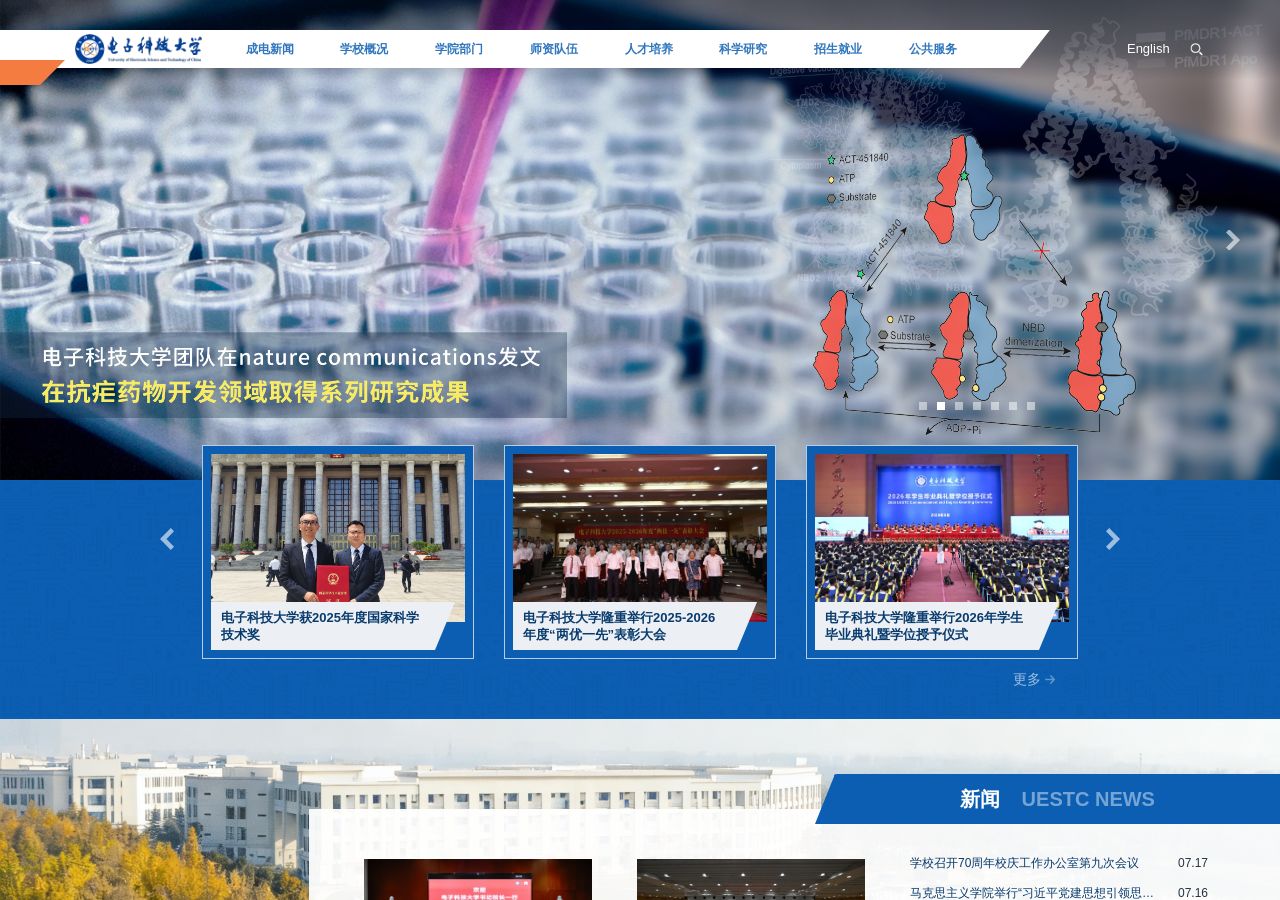Click the arrow beside 更多
Viewport: 1280px width, 900px height.
coord(1050,680)
